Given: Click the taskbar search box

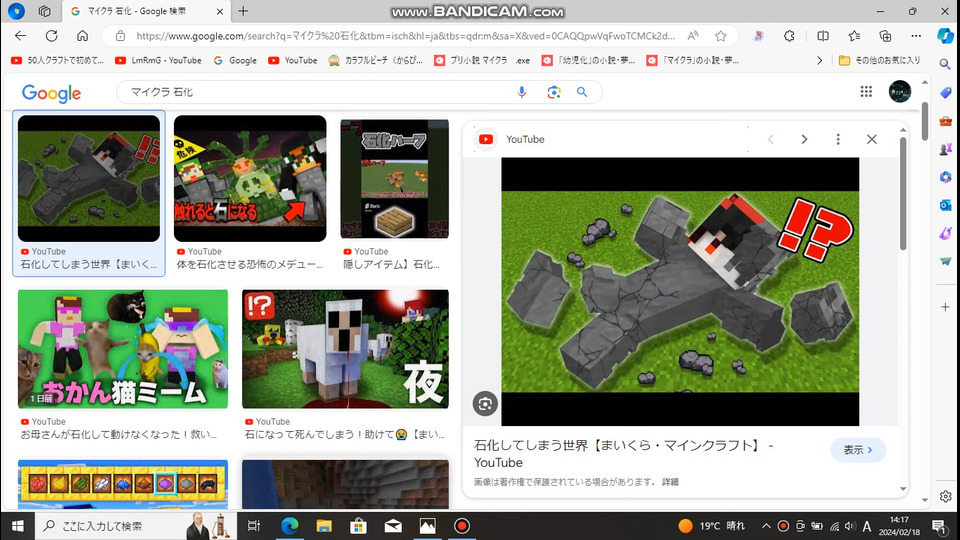Looking at the screenshot, I should coord(134,526).
